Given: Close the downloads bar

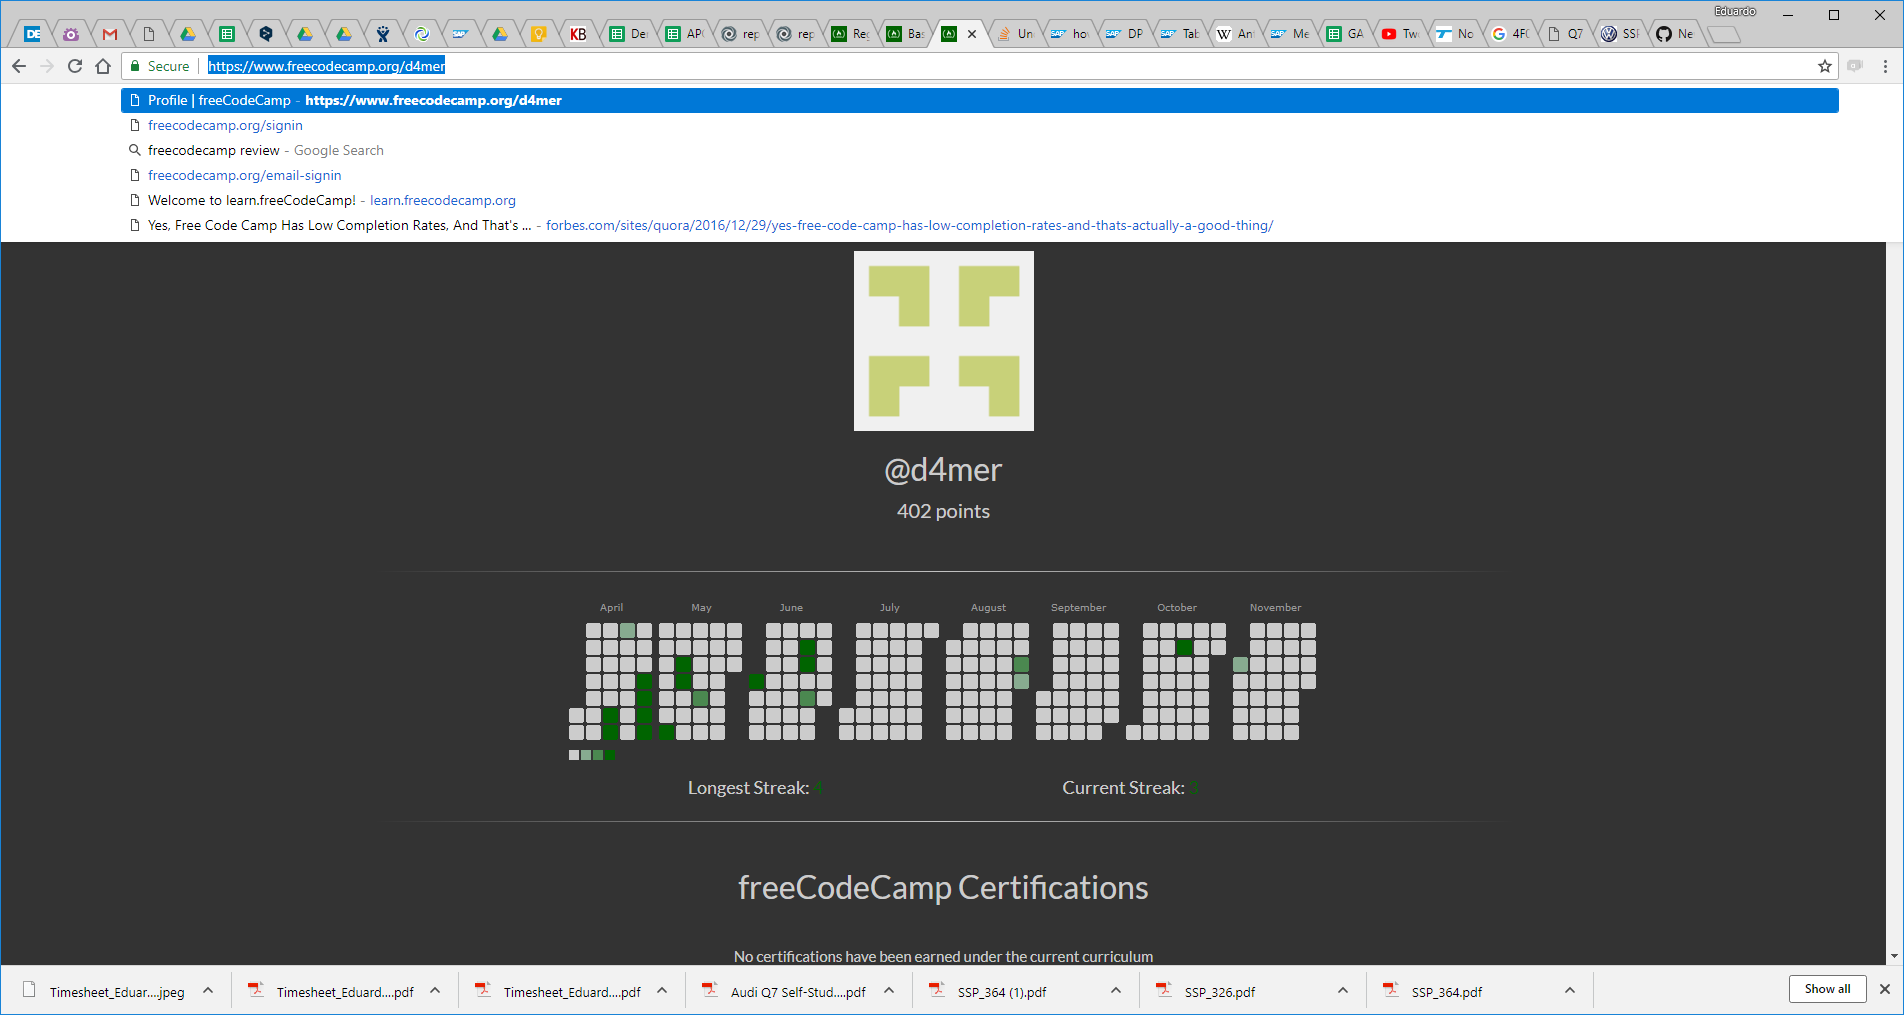Looking at the screenshot, I should [x=1885, y=989].
